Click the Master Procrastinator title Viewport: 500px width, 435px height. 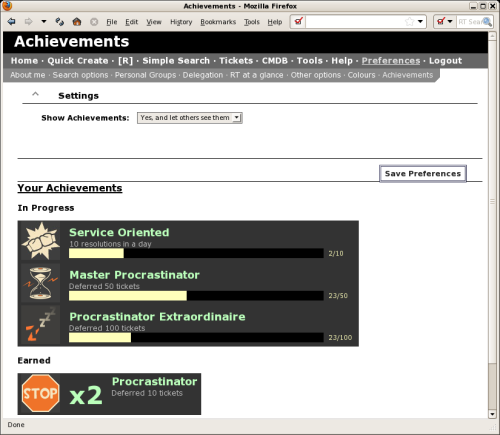pos(134,275)
